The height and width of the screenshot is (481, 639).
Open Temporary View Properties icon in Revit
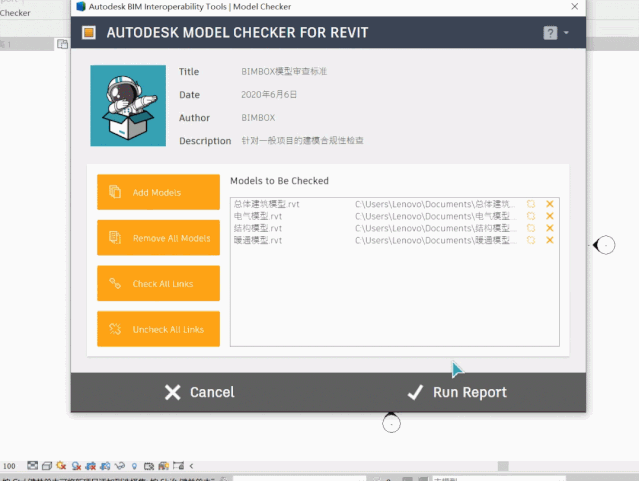click(x=149, y=466)
